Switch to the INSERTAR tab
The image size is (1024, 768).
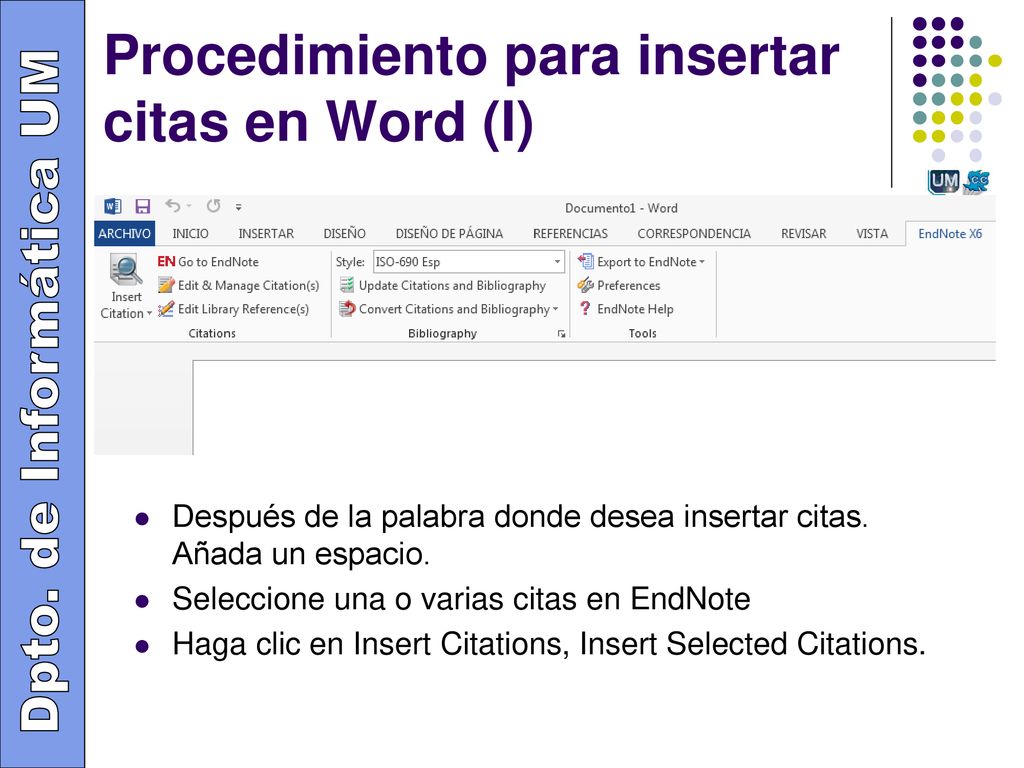pyautogui.click(x=266, y=233)
